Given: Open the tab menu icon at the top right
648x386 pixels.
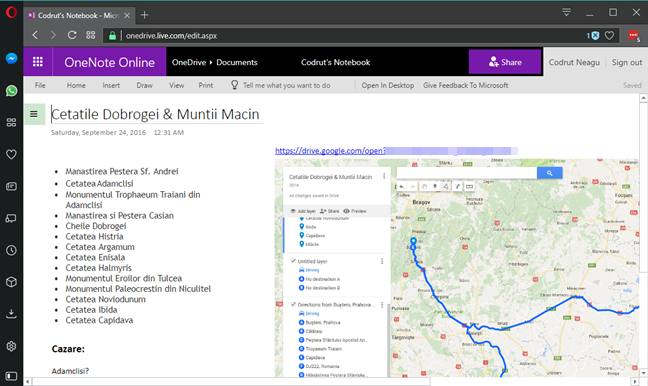Looking at the screenshot, I should point(567,12).
